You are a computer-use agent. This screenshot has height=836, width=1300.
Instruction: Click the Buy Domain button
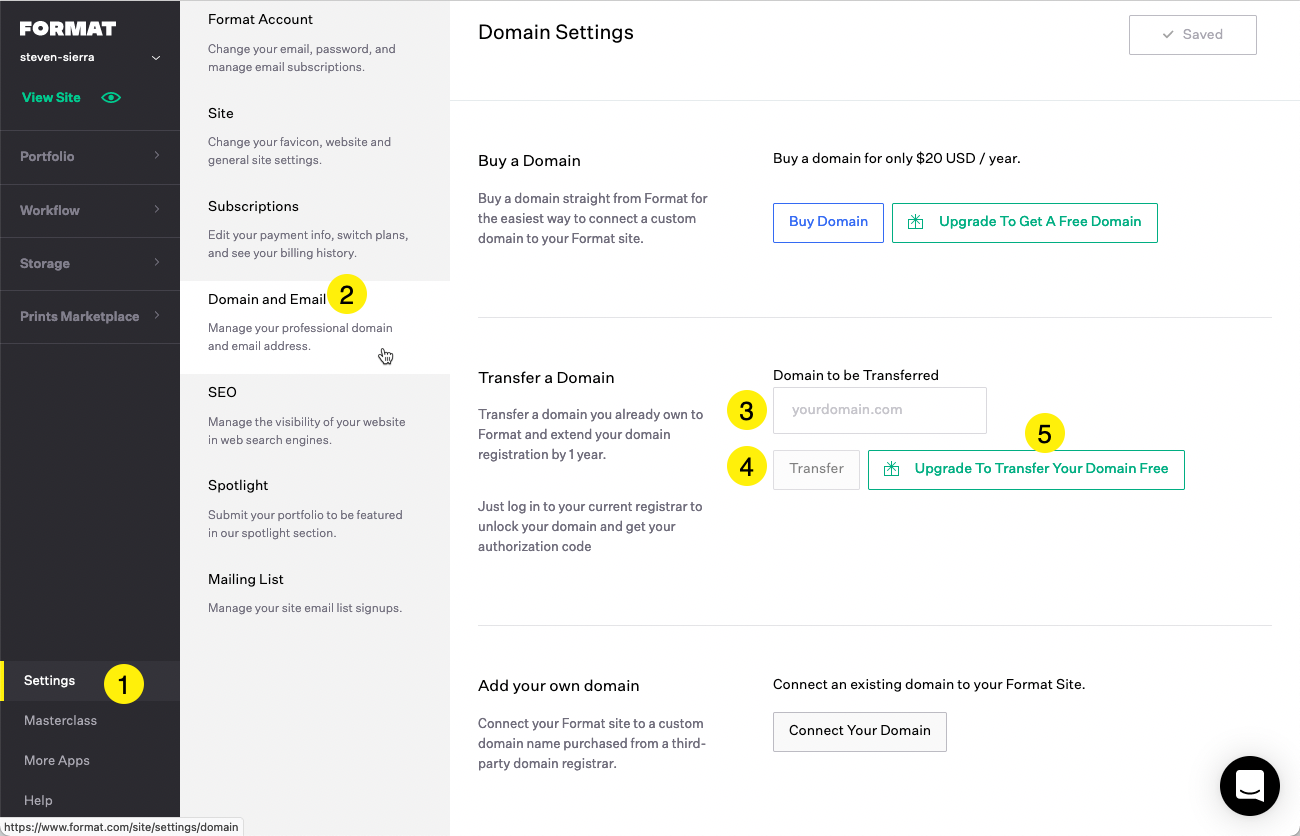point(828,222)
